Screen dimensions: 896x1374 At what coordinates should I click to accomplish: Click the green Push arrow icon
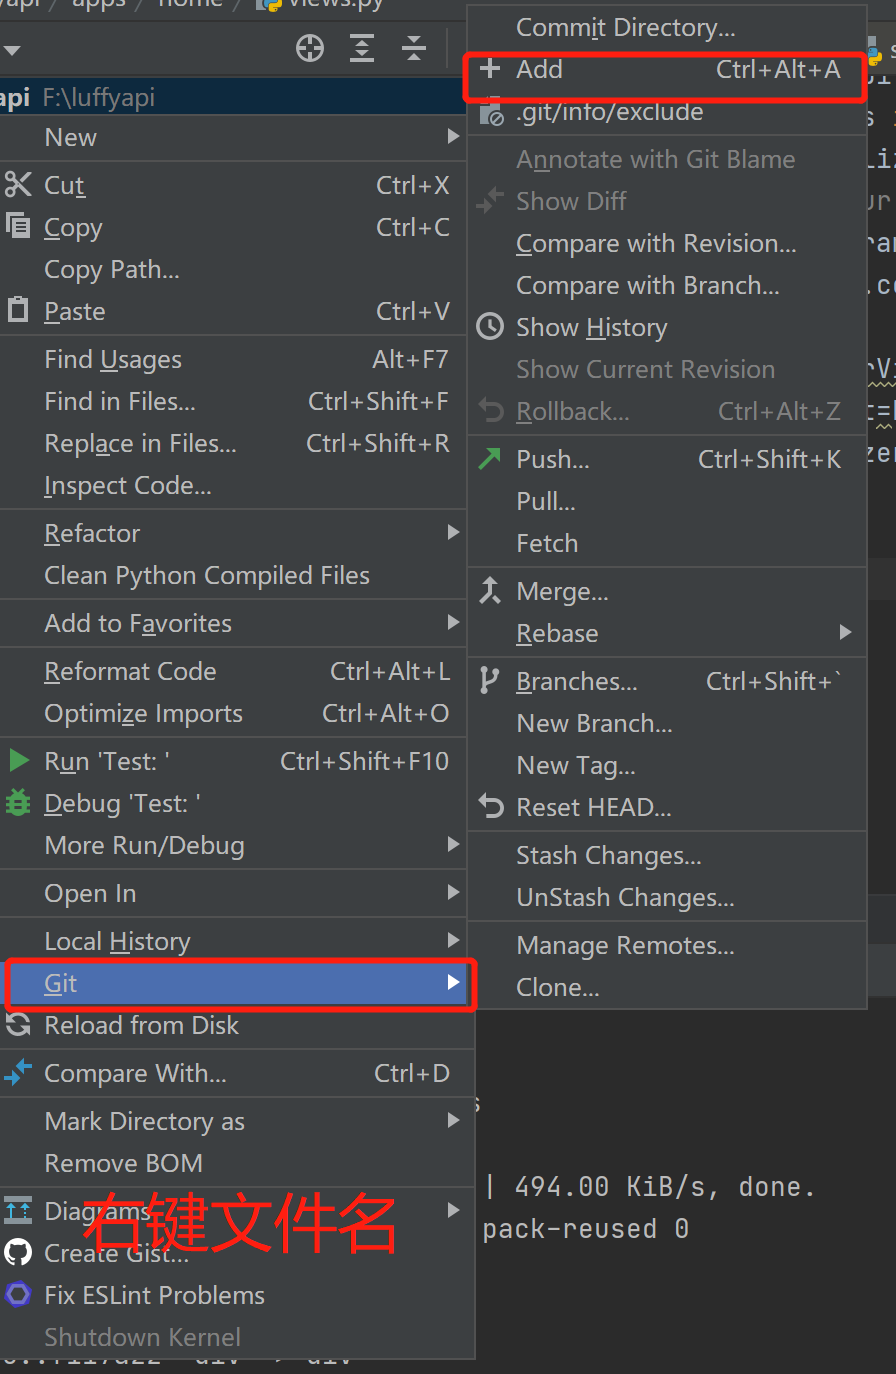coord(490,459)
